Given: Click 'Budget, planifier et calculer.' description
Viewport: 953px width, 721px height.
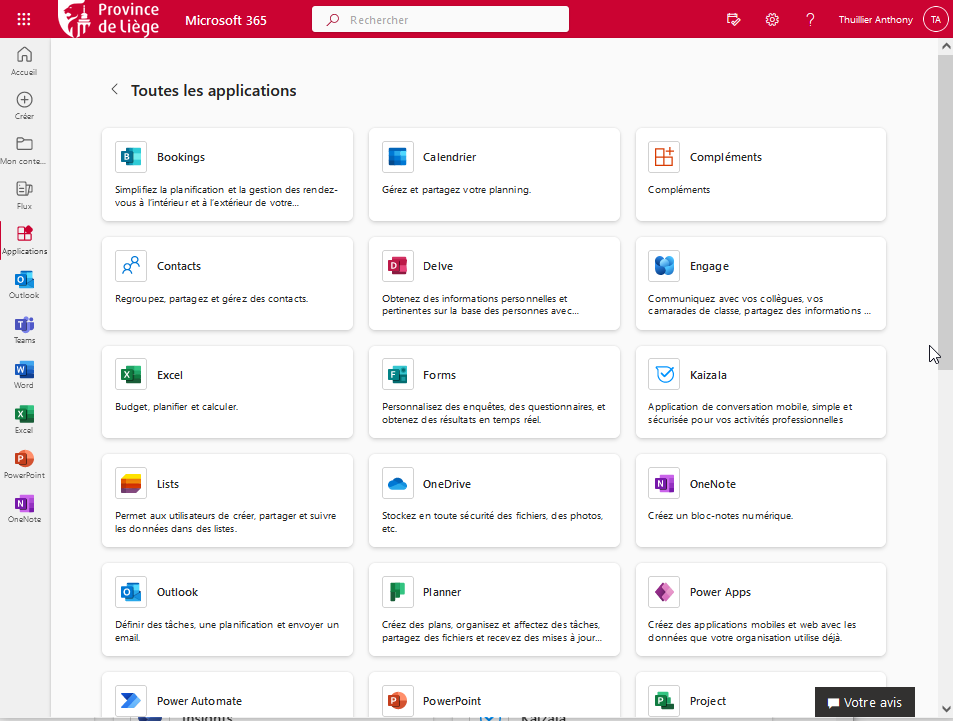Looking at the screenshot, I should click(176, 407).
